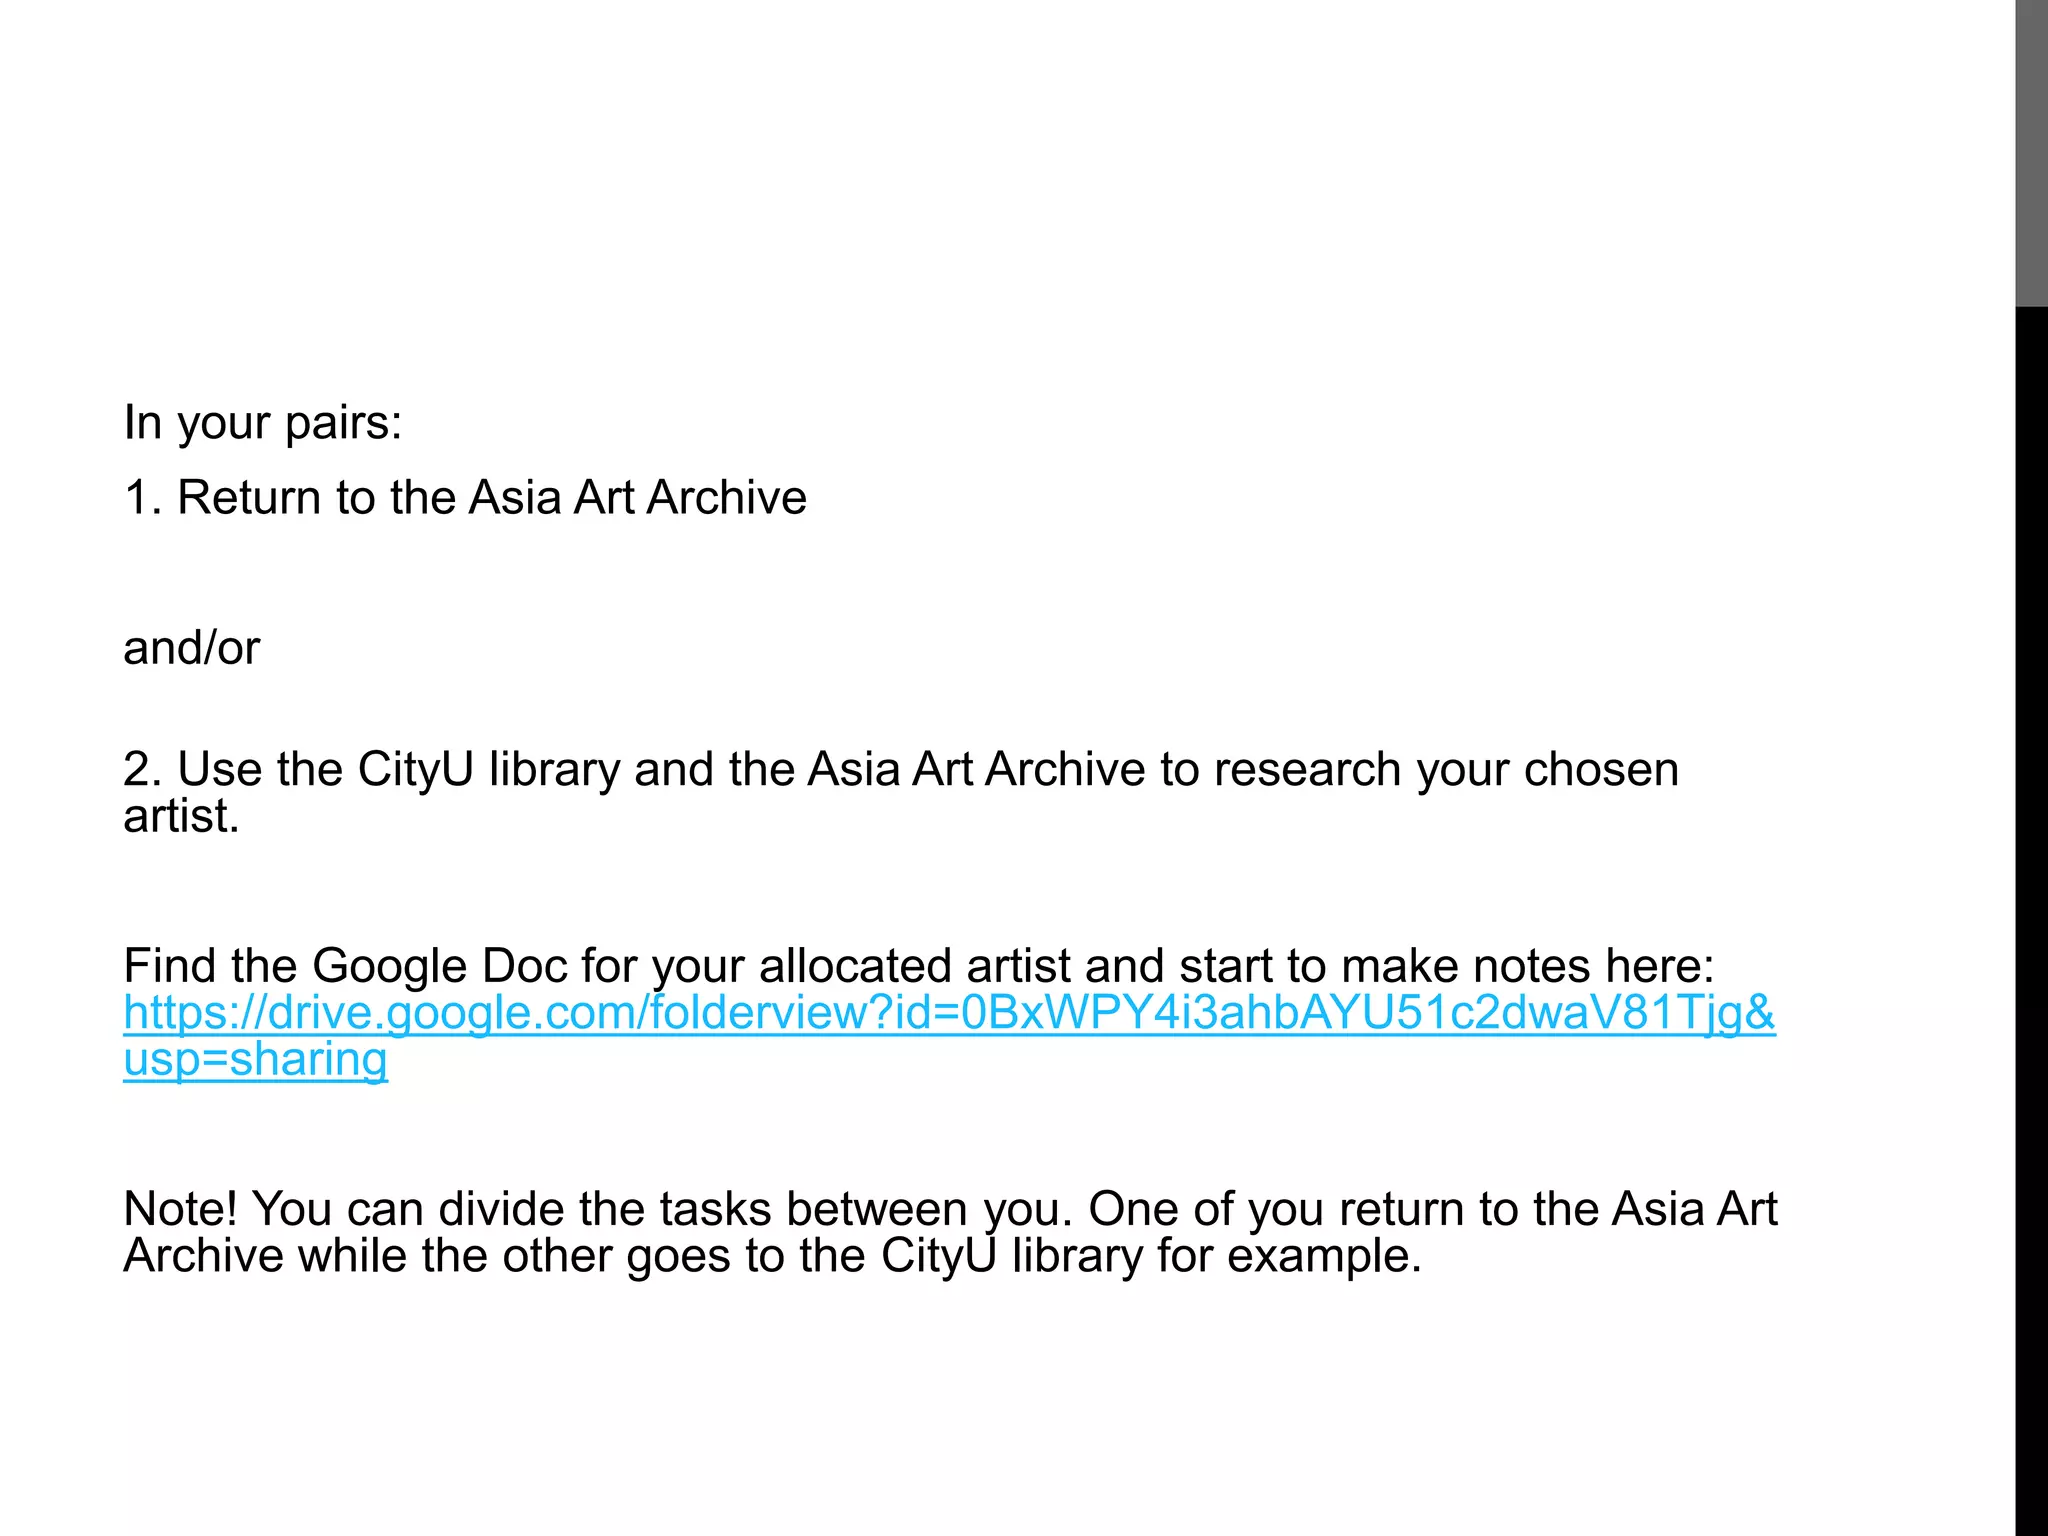Screen dimensions: 2048x1536
Task: Click the words 'research your chosen'
Action: tap(1447, 770)
